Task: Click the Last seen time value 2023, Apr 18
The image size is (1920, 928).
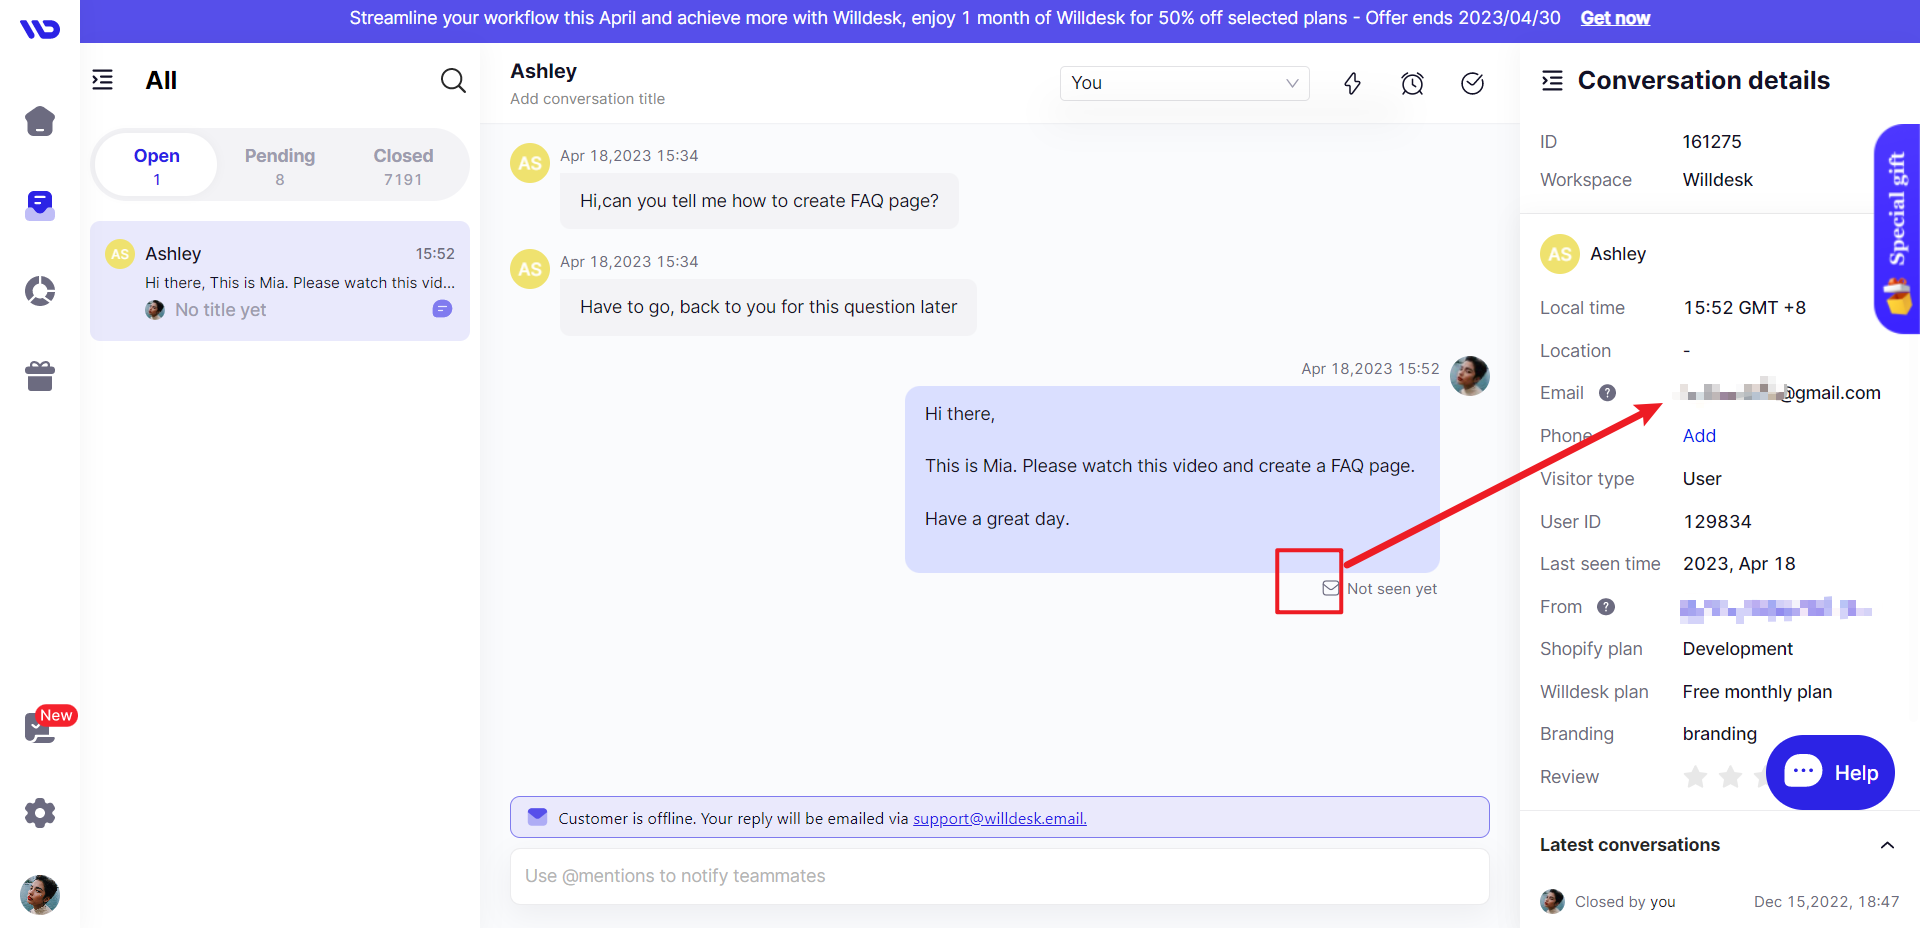Action: (x=1739, y=564)
